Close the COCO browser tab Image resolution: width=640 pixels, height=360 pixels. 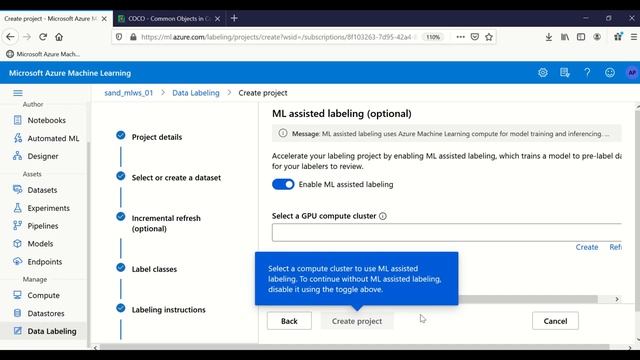coord(218,18)
